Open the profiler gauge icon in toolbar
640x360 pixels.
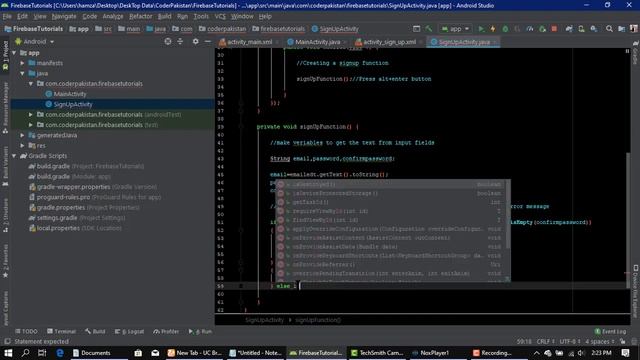(x=530, y=29)
